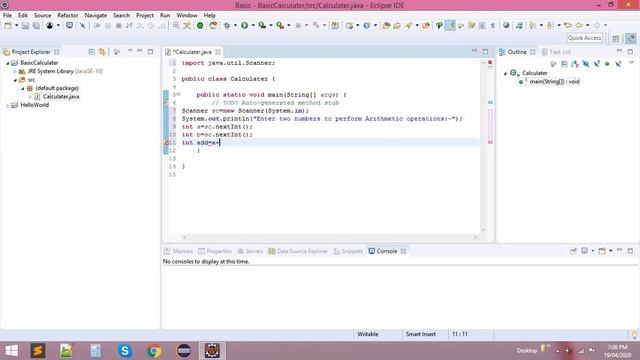Select Calculater.java in Project Explorer
The height and width of the screenshot is (360, 640).
tap(61, 97)
